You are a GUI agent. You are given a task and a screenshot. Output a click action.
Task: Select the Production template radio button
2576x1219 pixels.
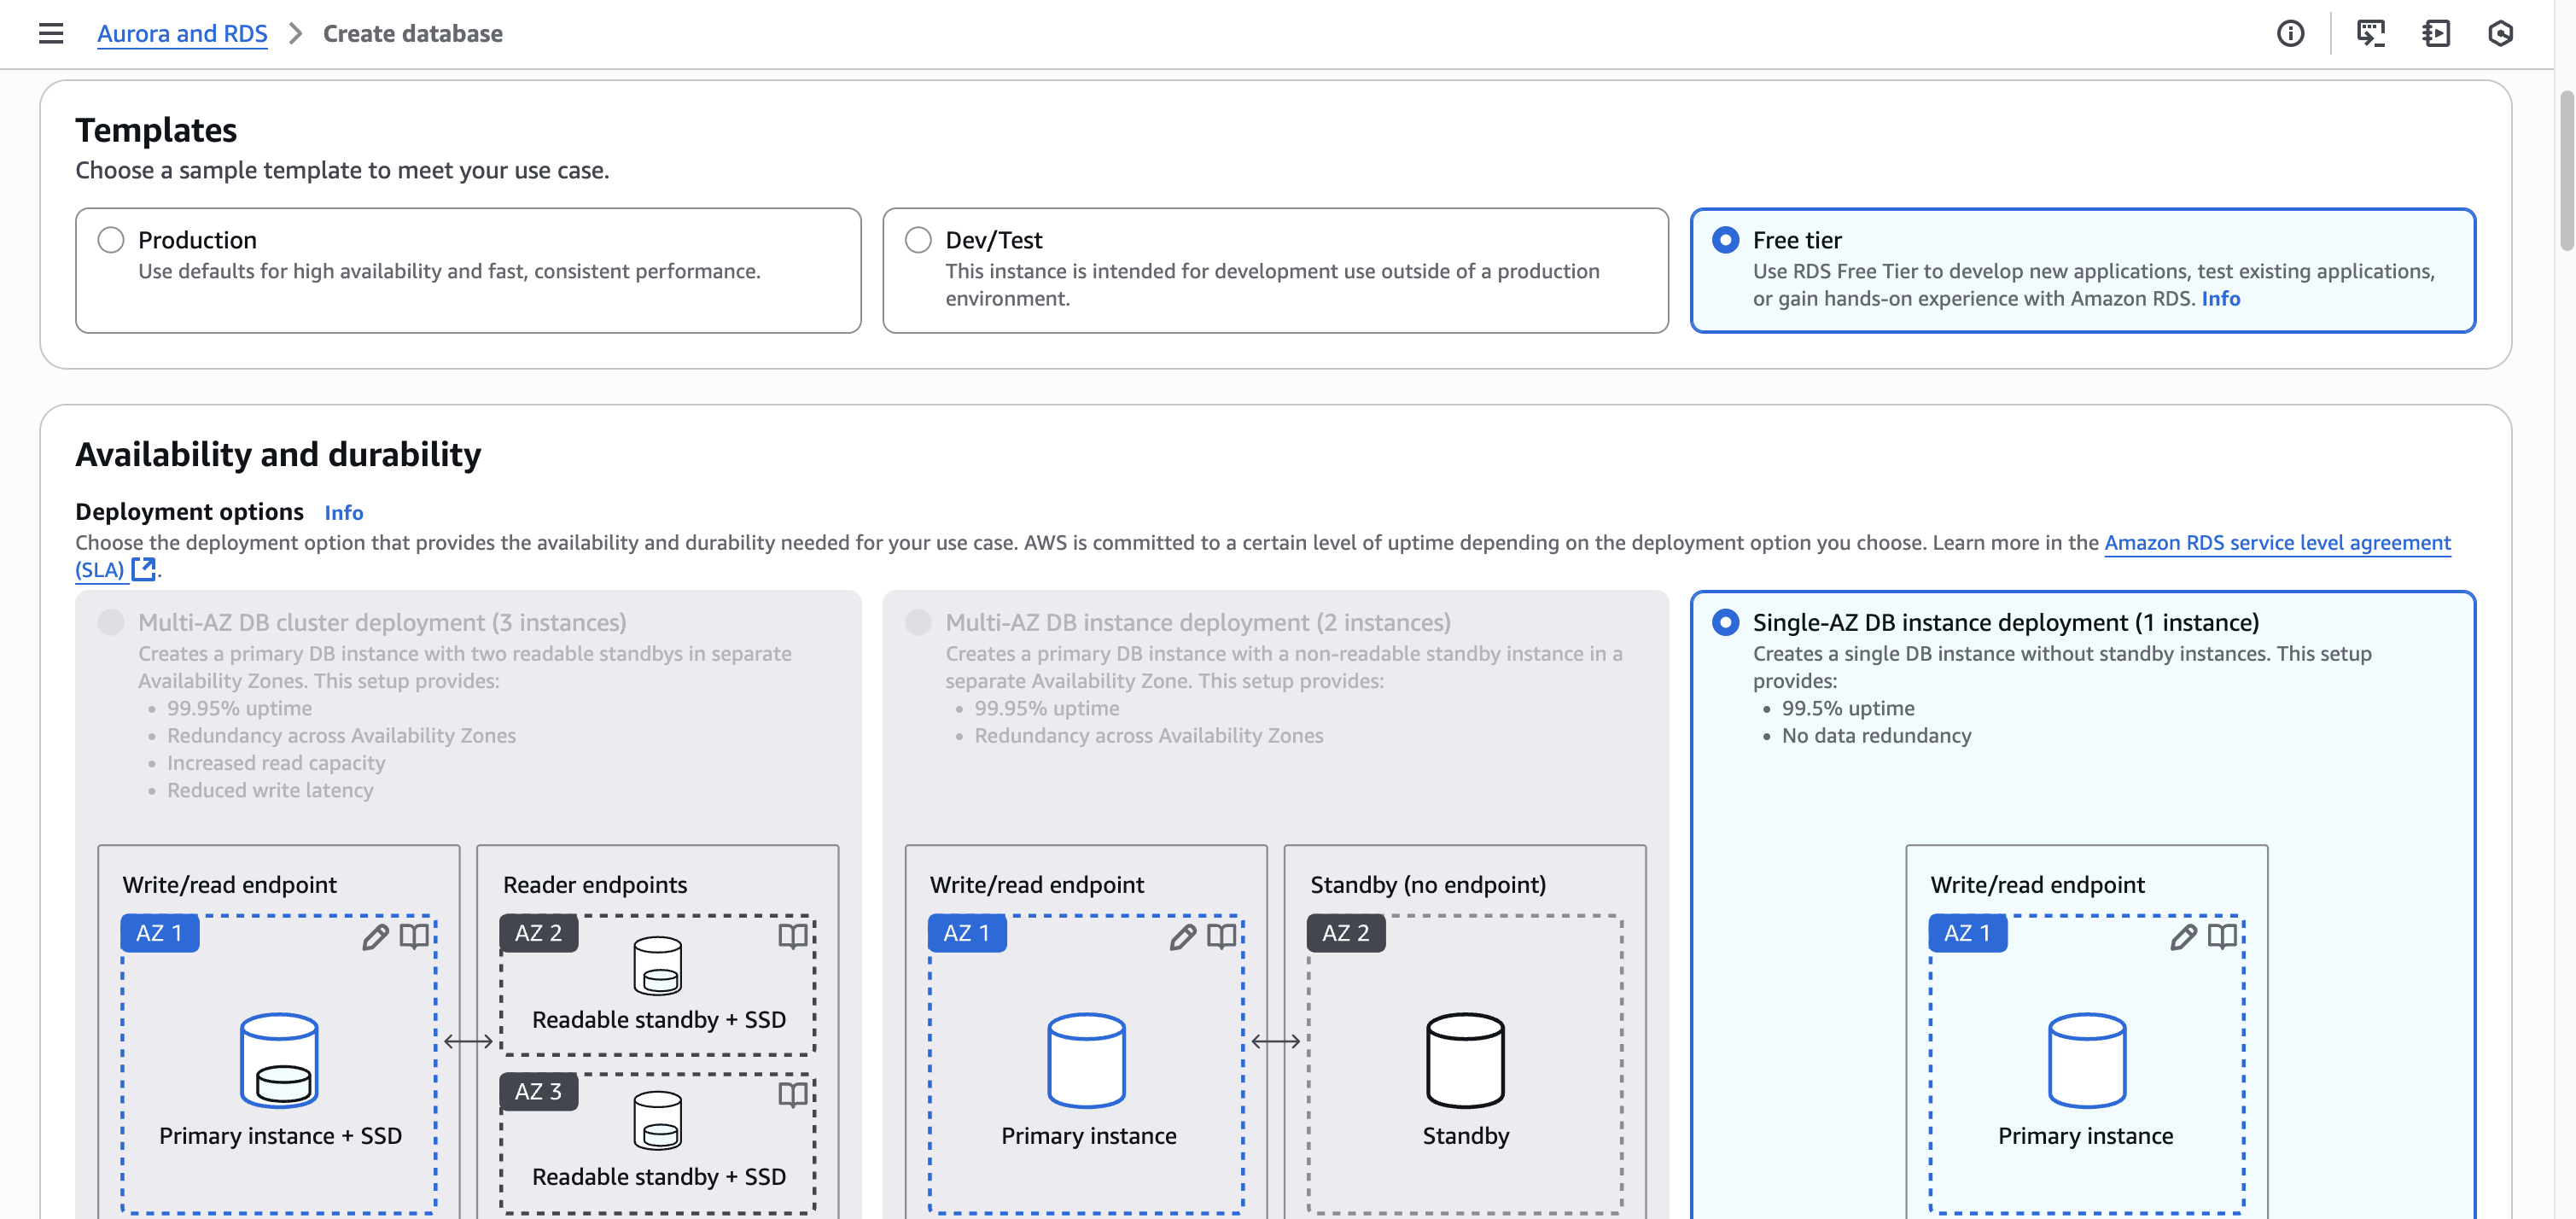coord(111,240)
